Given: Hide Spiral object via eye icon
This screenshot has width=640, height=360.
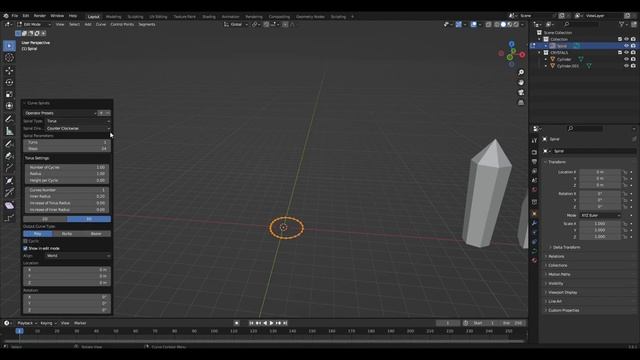Looking at the screenshot, I should [x=626, y=46].
